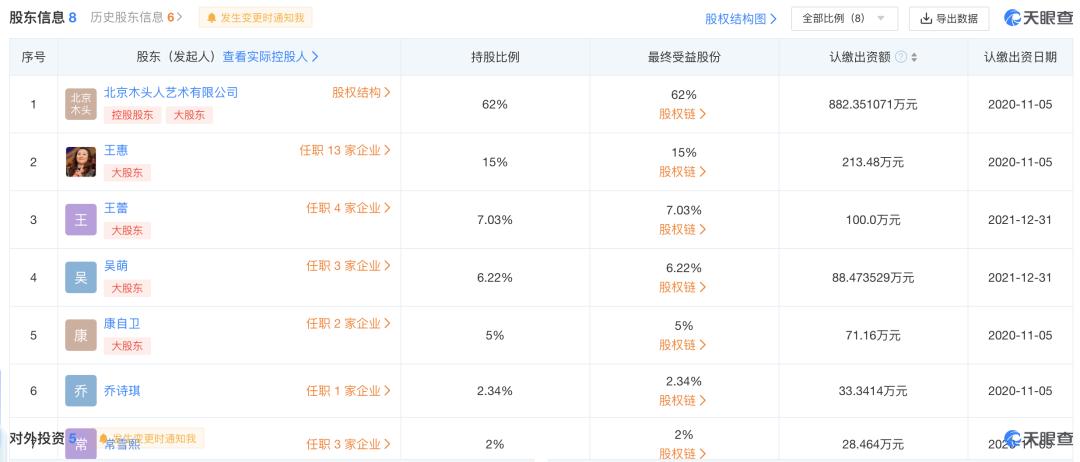This screenshot has height=462, width=1080.
Task: Switch to the 历史股东信息 tab
Action: pos(136,18)
